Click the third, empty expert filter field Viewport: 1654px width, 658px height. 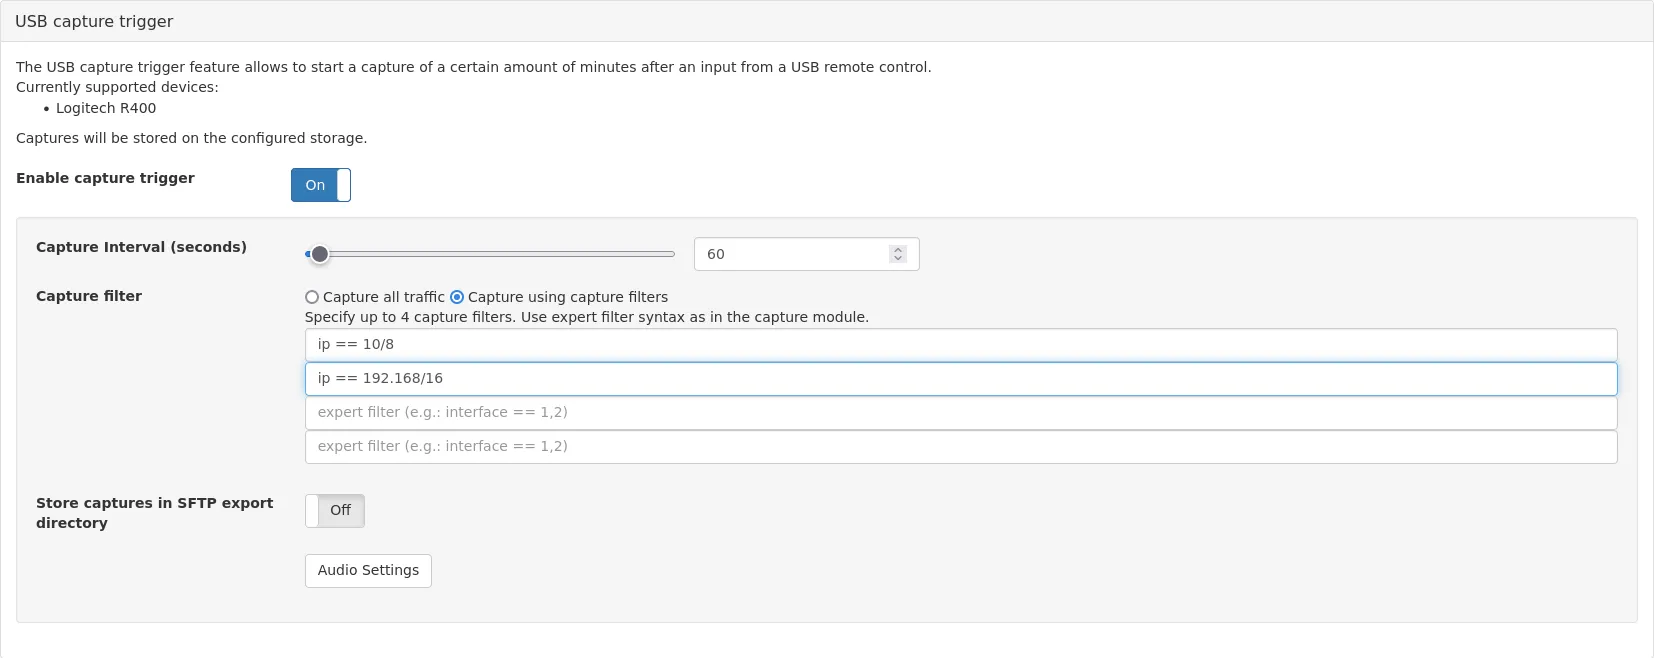click(960, 413)
